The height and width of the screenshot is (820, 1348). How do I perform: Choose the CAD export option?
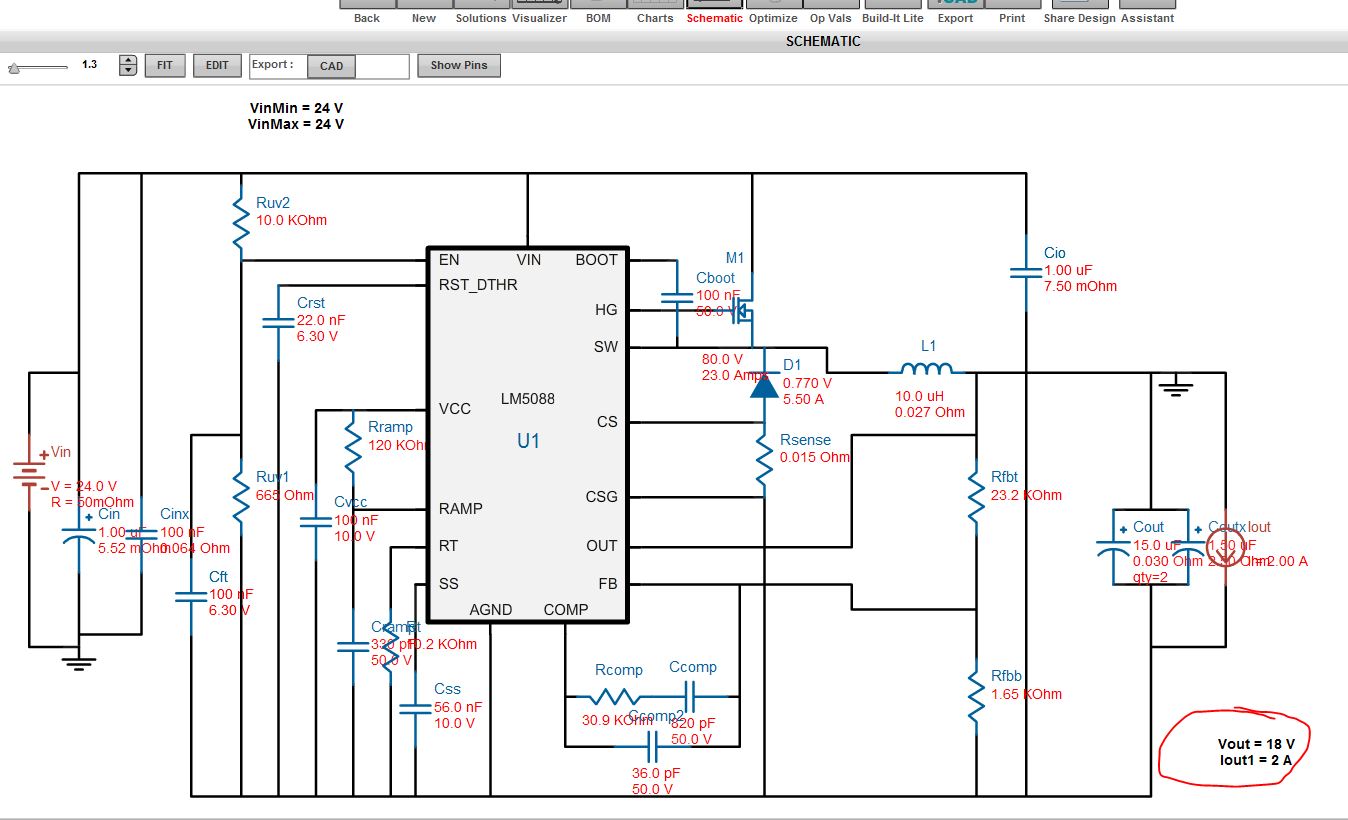[x=331, y=66]
